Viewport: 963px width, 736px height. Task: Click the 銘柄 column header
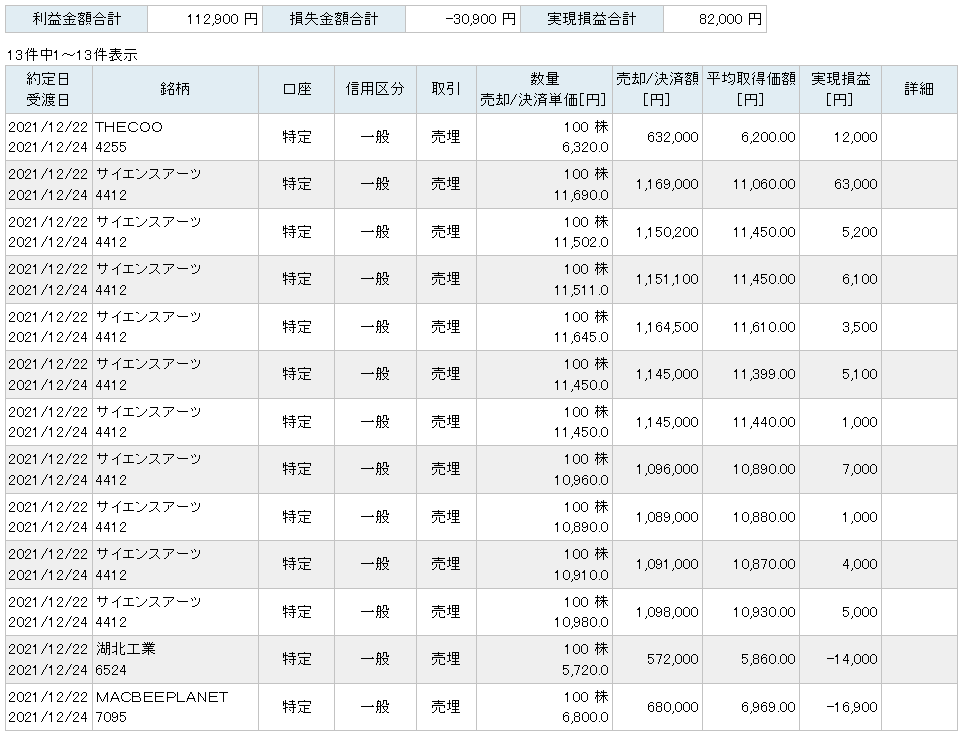coord(175,89)
